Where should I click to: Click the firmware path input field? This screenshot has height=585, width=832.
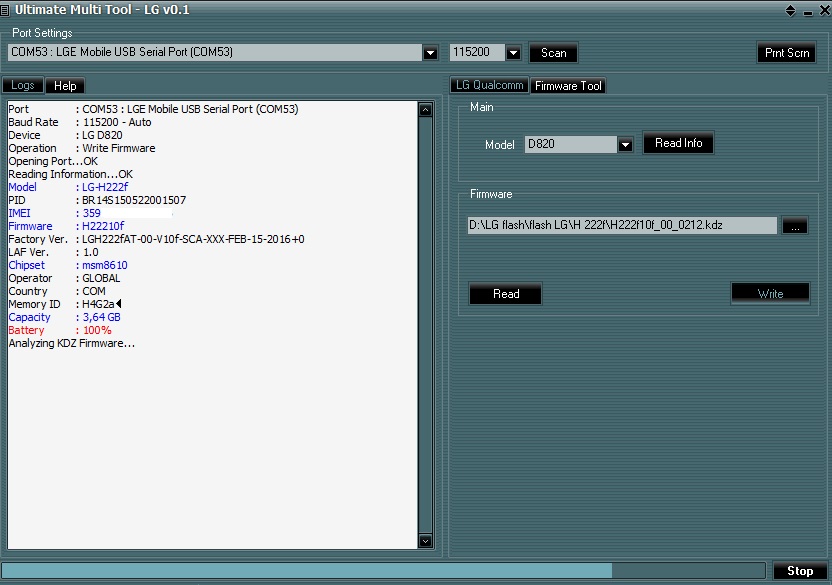pyautogui.click(x=622, y=225)
